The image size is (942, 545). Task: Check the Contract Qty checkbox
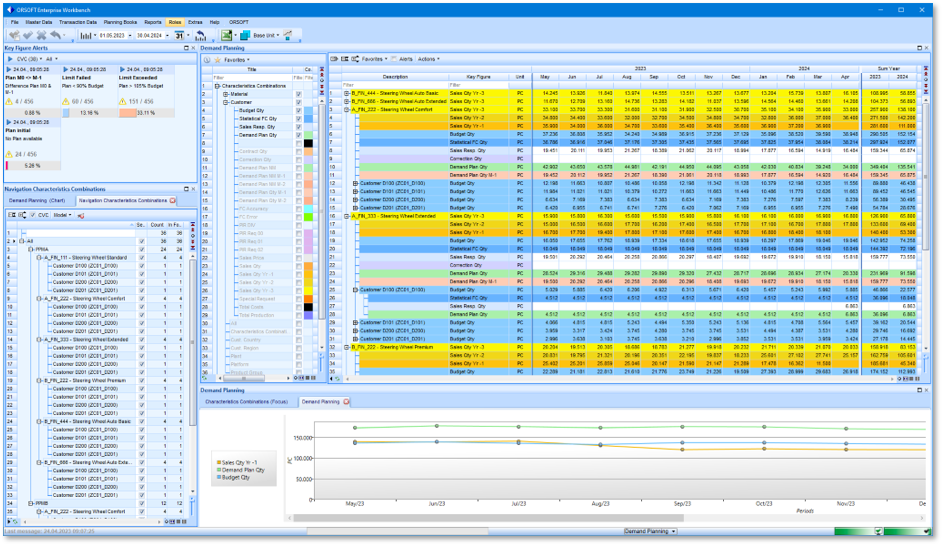point(299,151)
